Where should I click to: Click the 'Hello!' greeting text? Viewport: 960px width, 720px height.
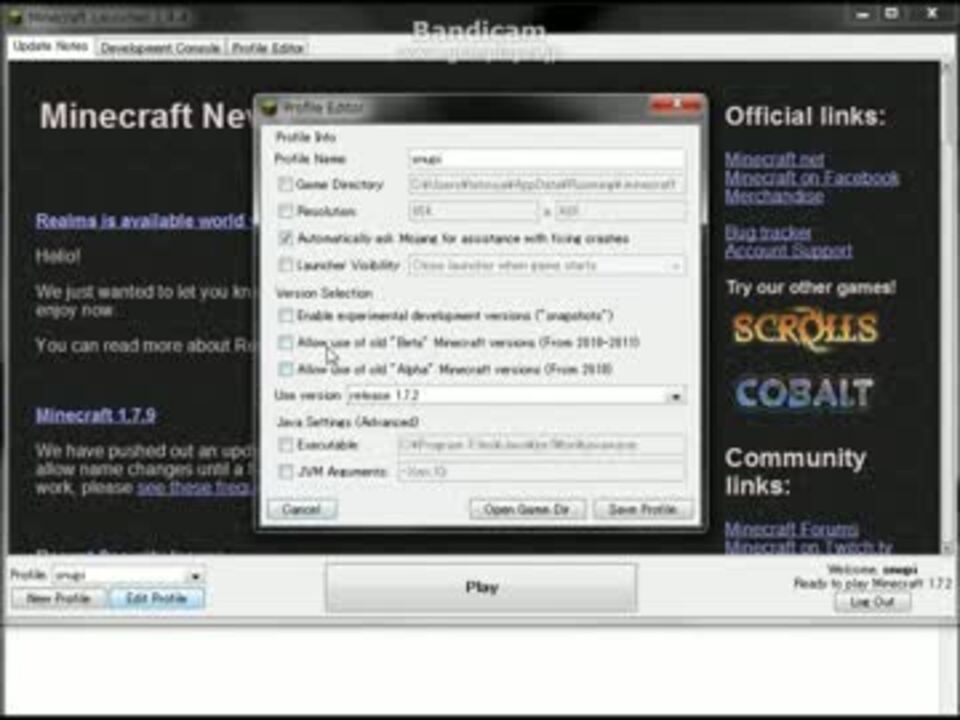coord(58,256)
